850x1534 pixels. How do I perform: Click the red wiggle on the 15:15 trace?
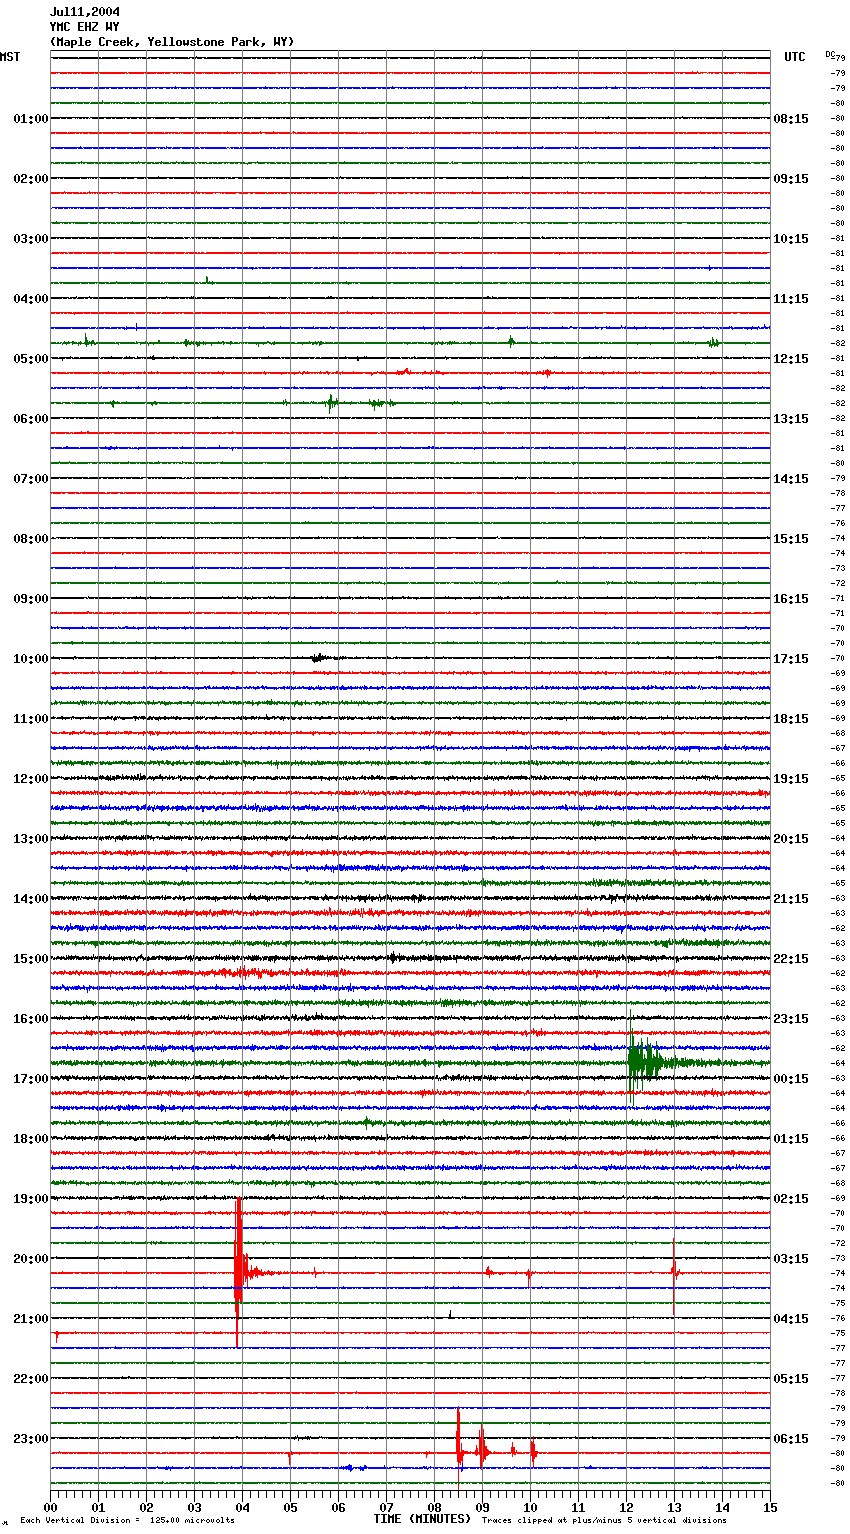pyautogui.click(x=240, y=972)
